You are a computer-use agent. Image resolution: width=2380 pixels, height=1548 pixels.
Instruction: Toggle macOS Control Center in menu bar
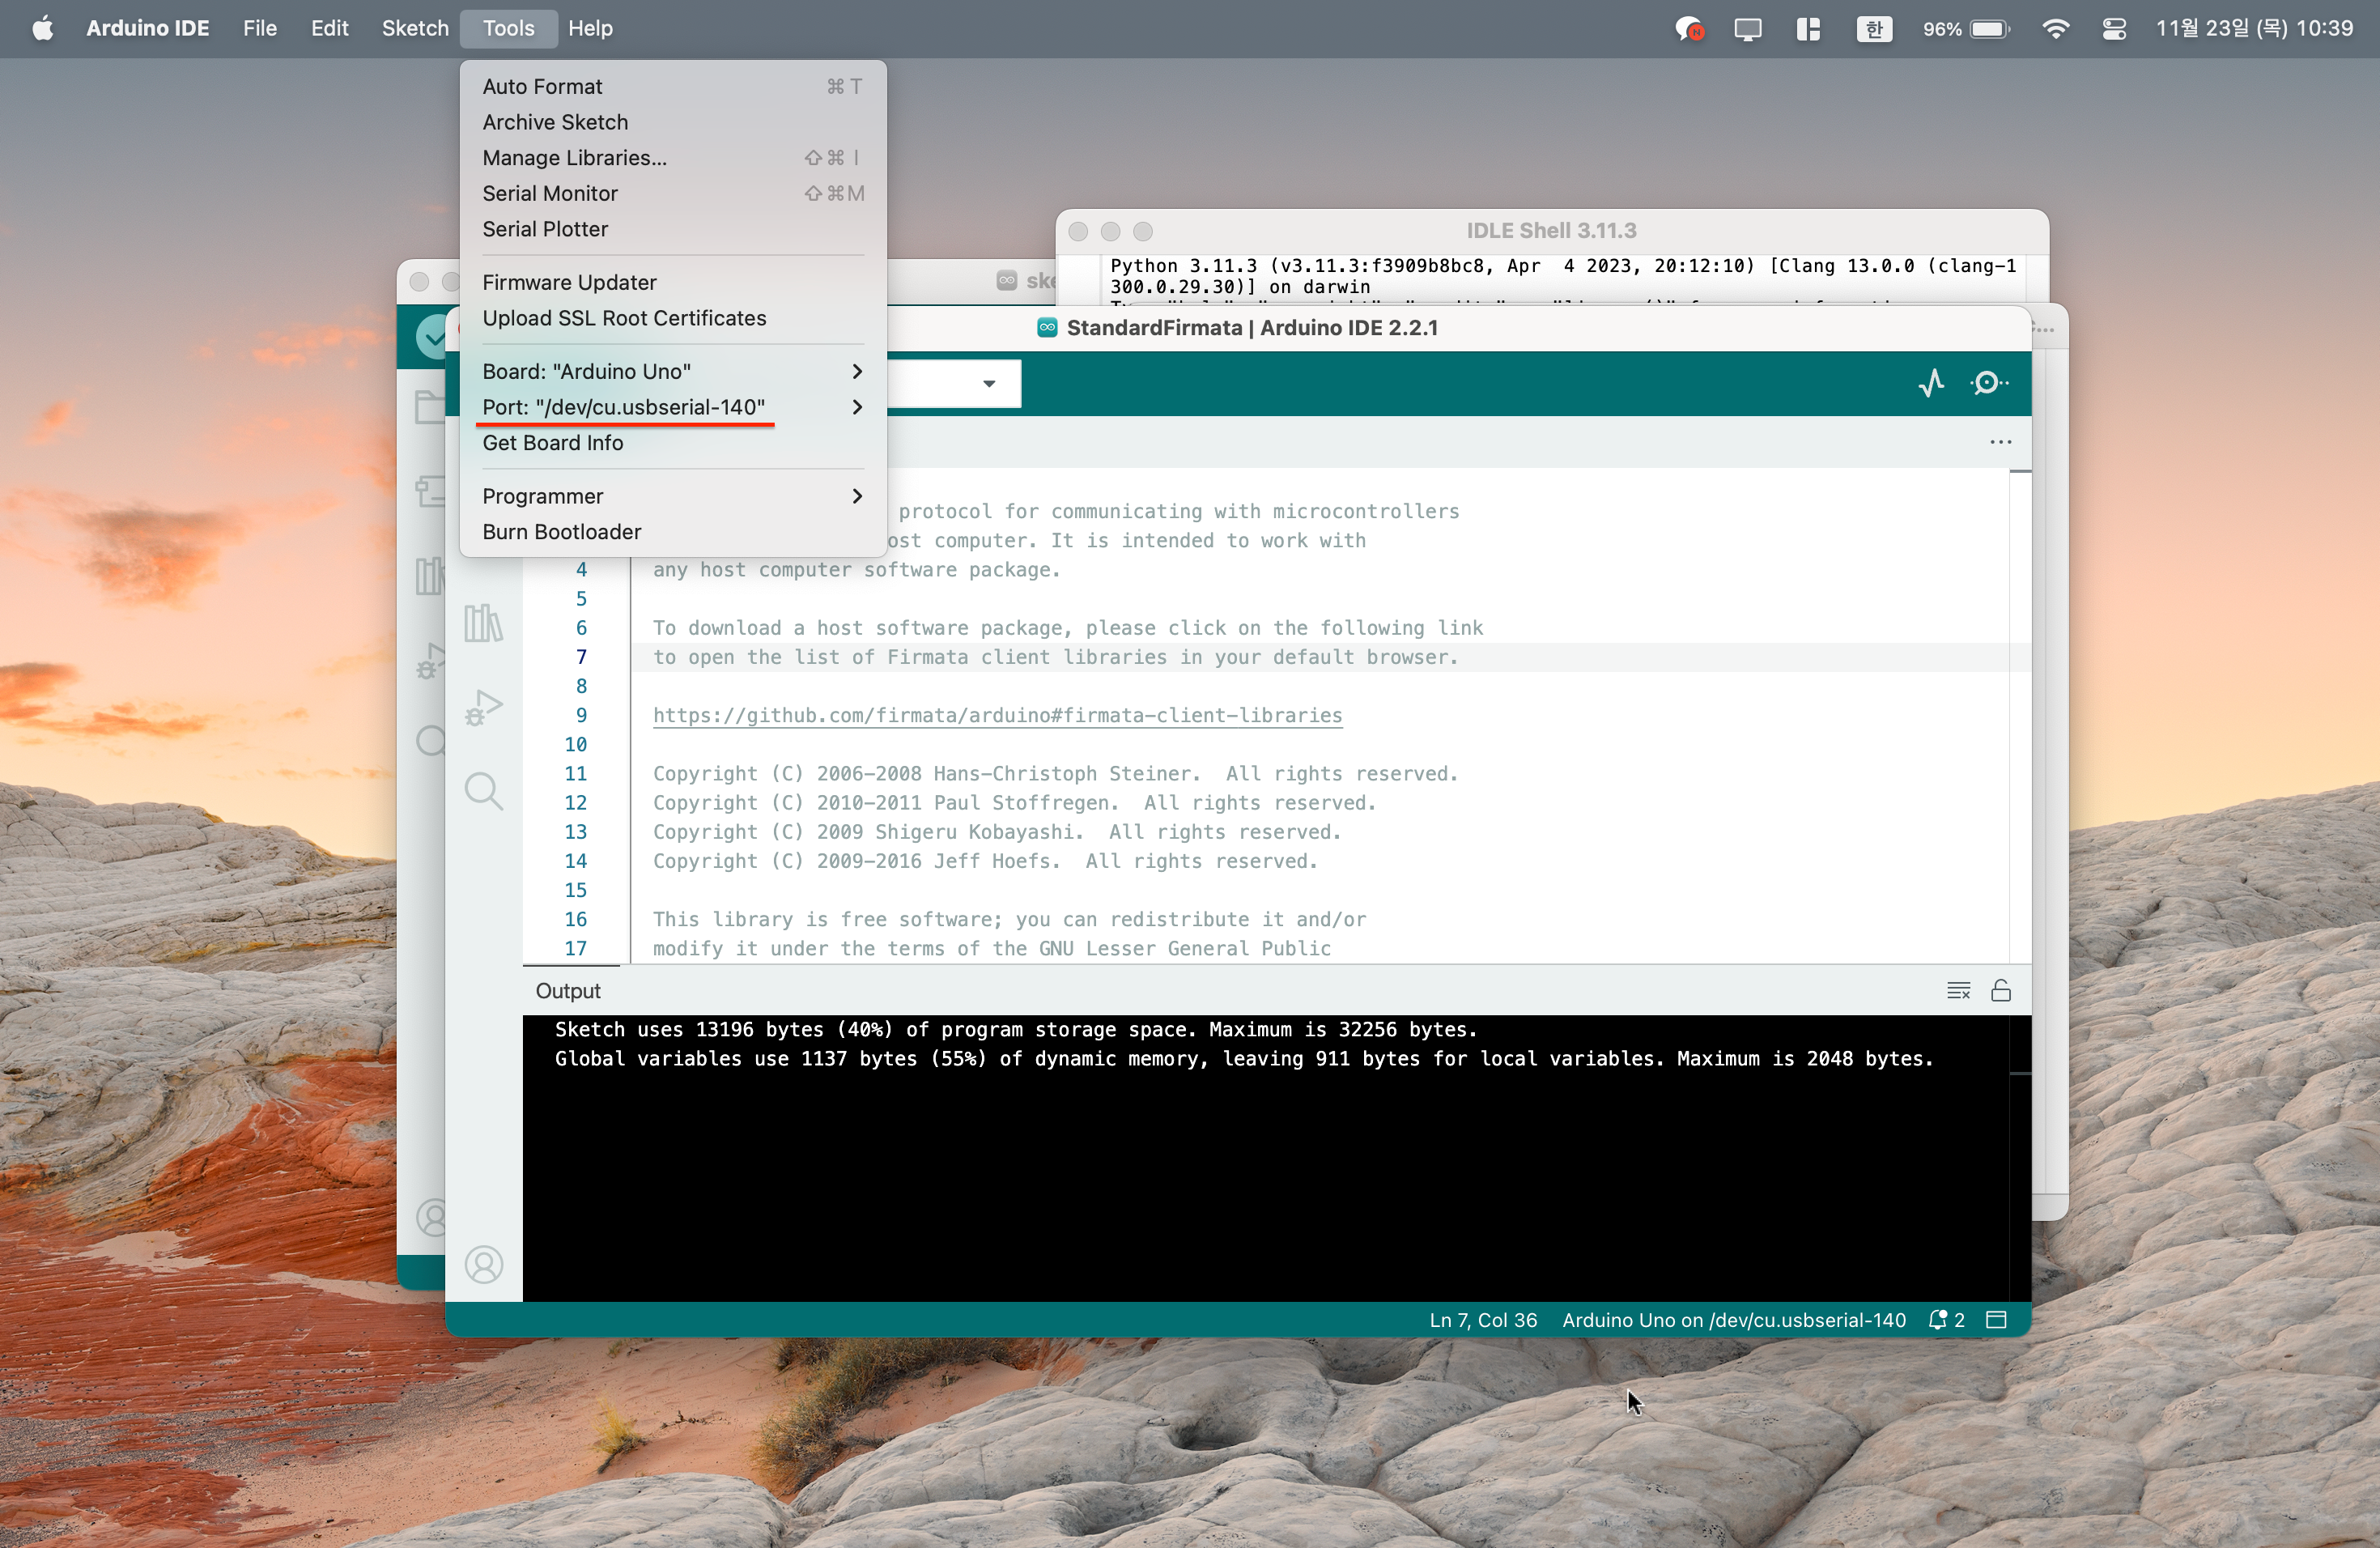click(2114, 29)
